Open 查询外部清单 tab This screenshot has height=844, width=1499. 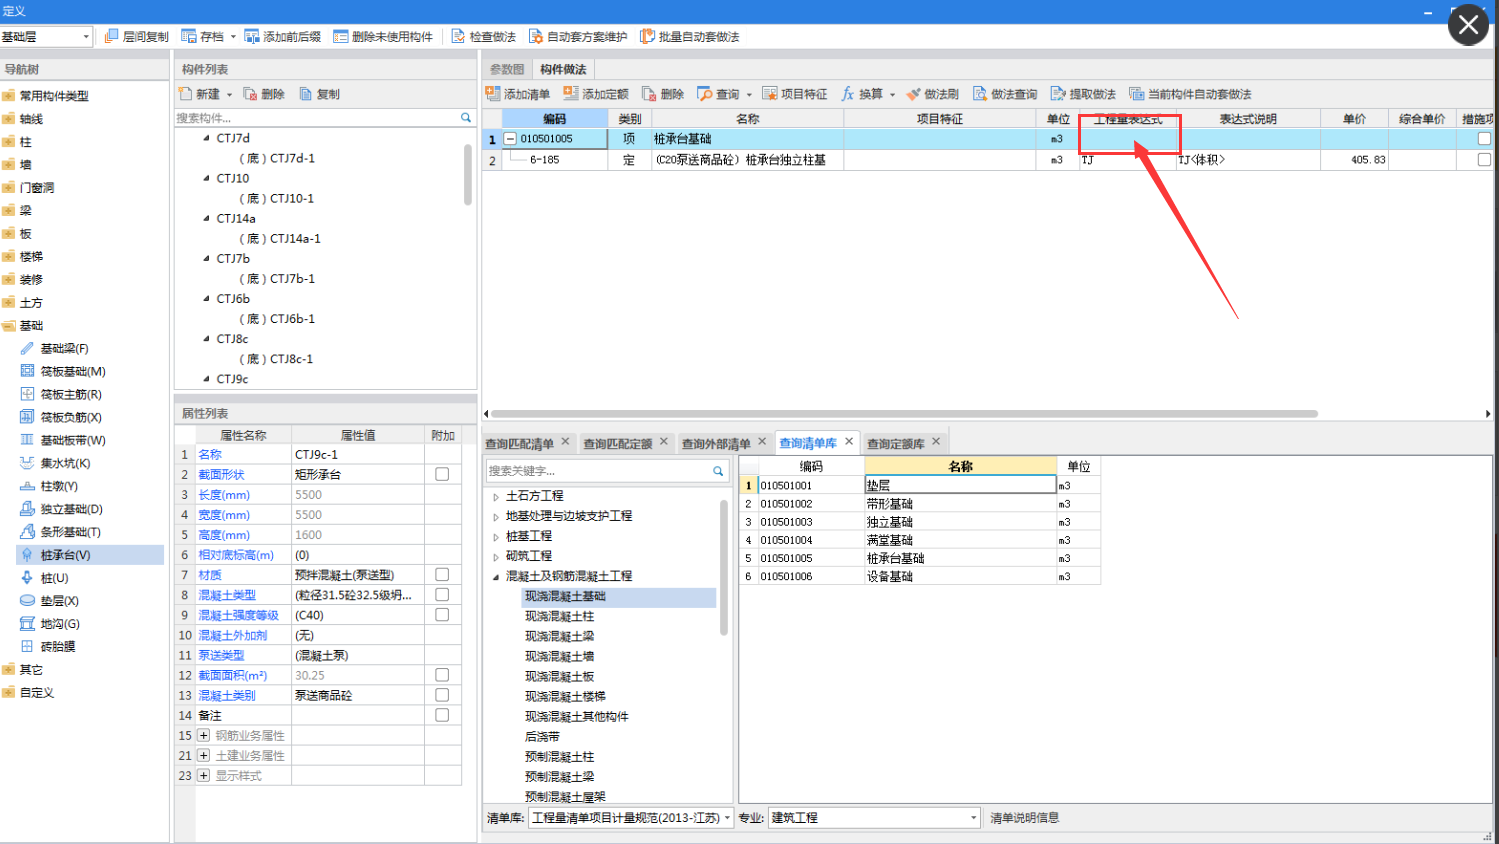716,443
